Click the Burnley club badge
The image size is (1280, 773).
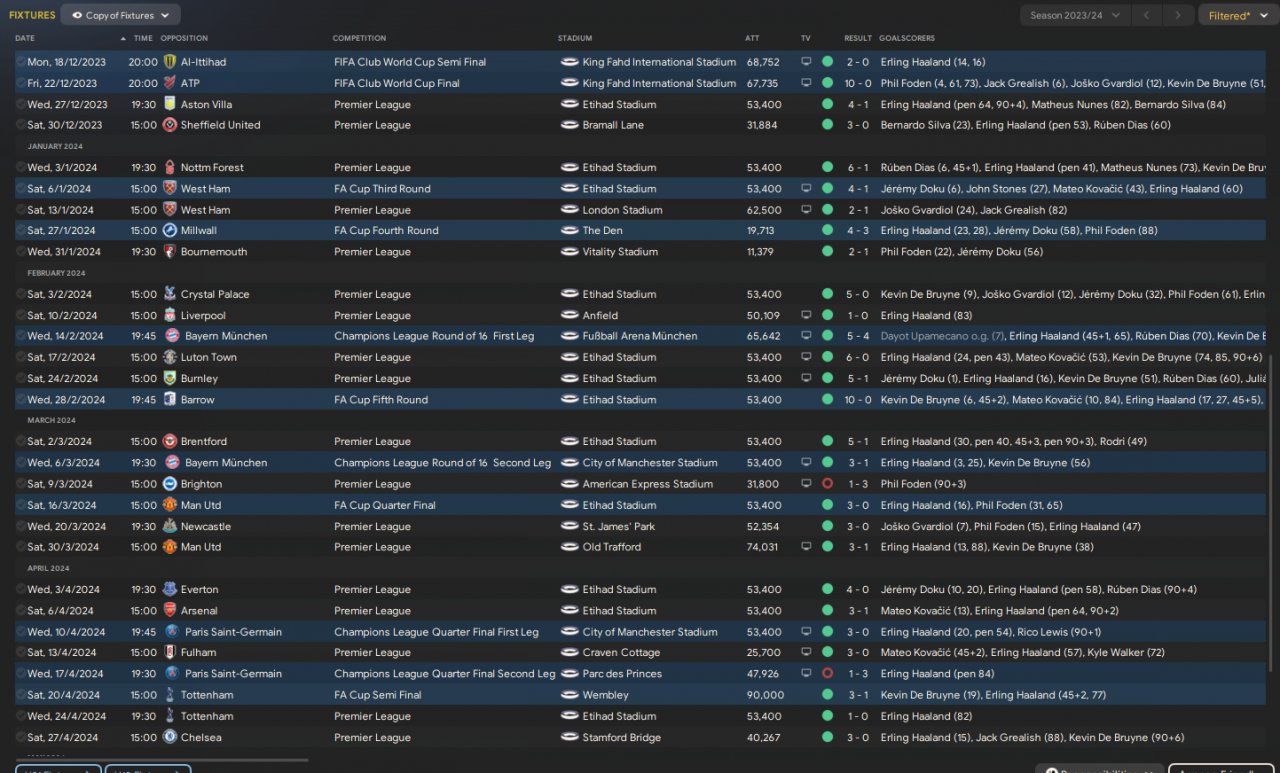(x=170, y=378)
